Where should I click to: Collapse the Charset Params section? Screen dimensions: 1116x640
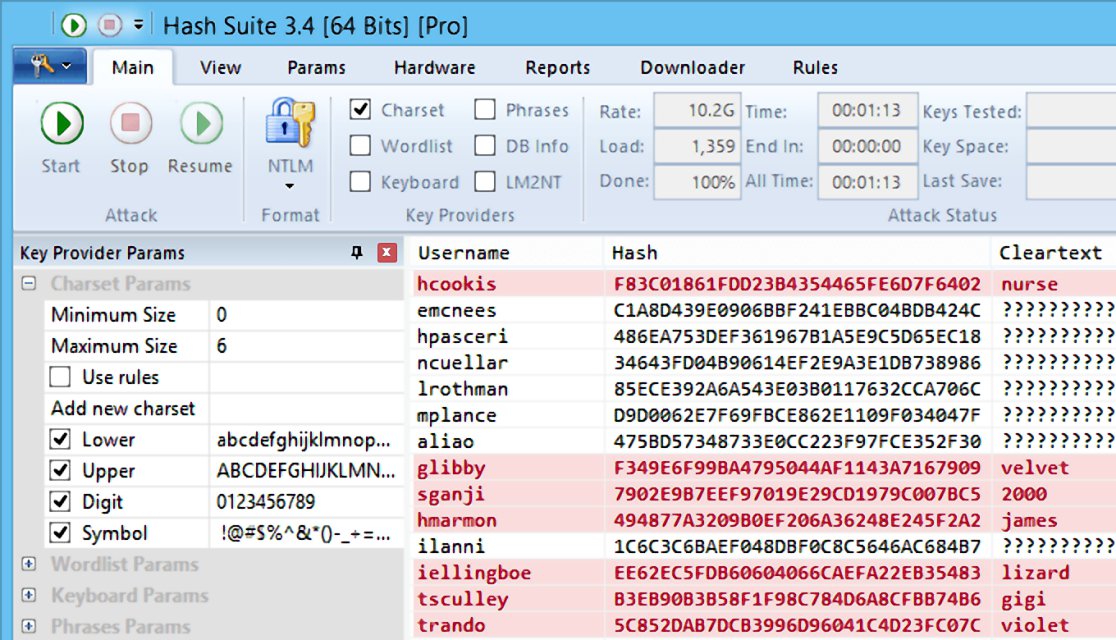[29, 284]
